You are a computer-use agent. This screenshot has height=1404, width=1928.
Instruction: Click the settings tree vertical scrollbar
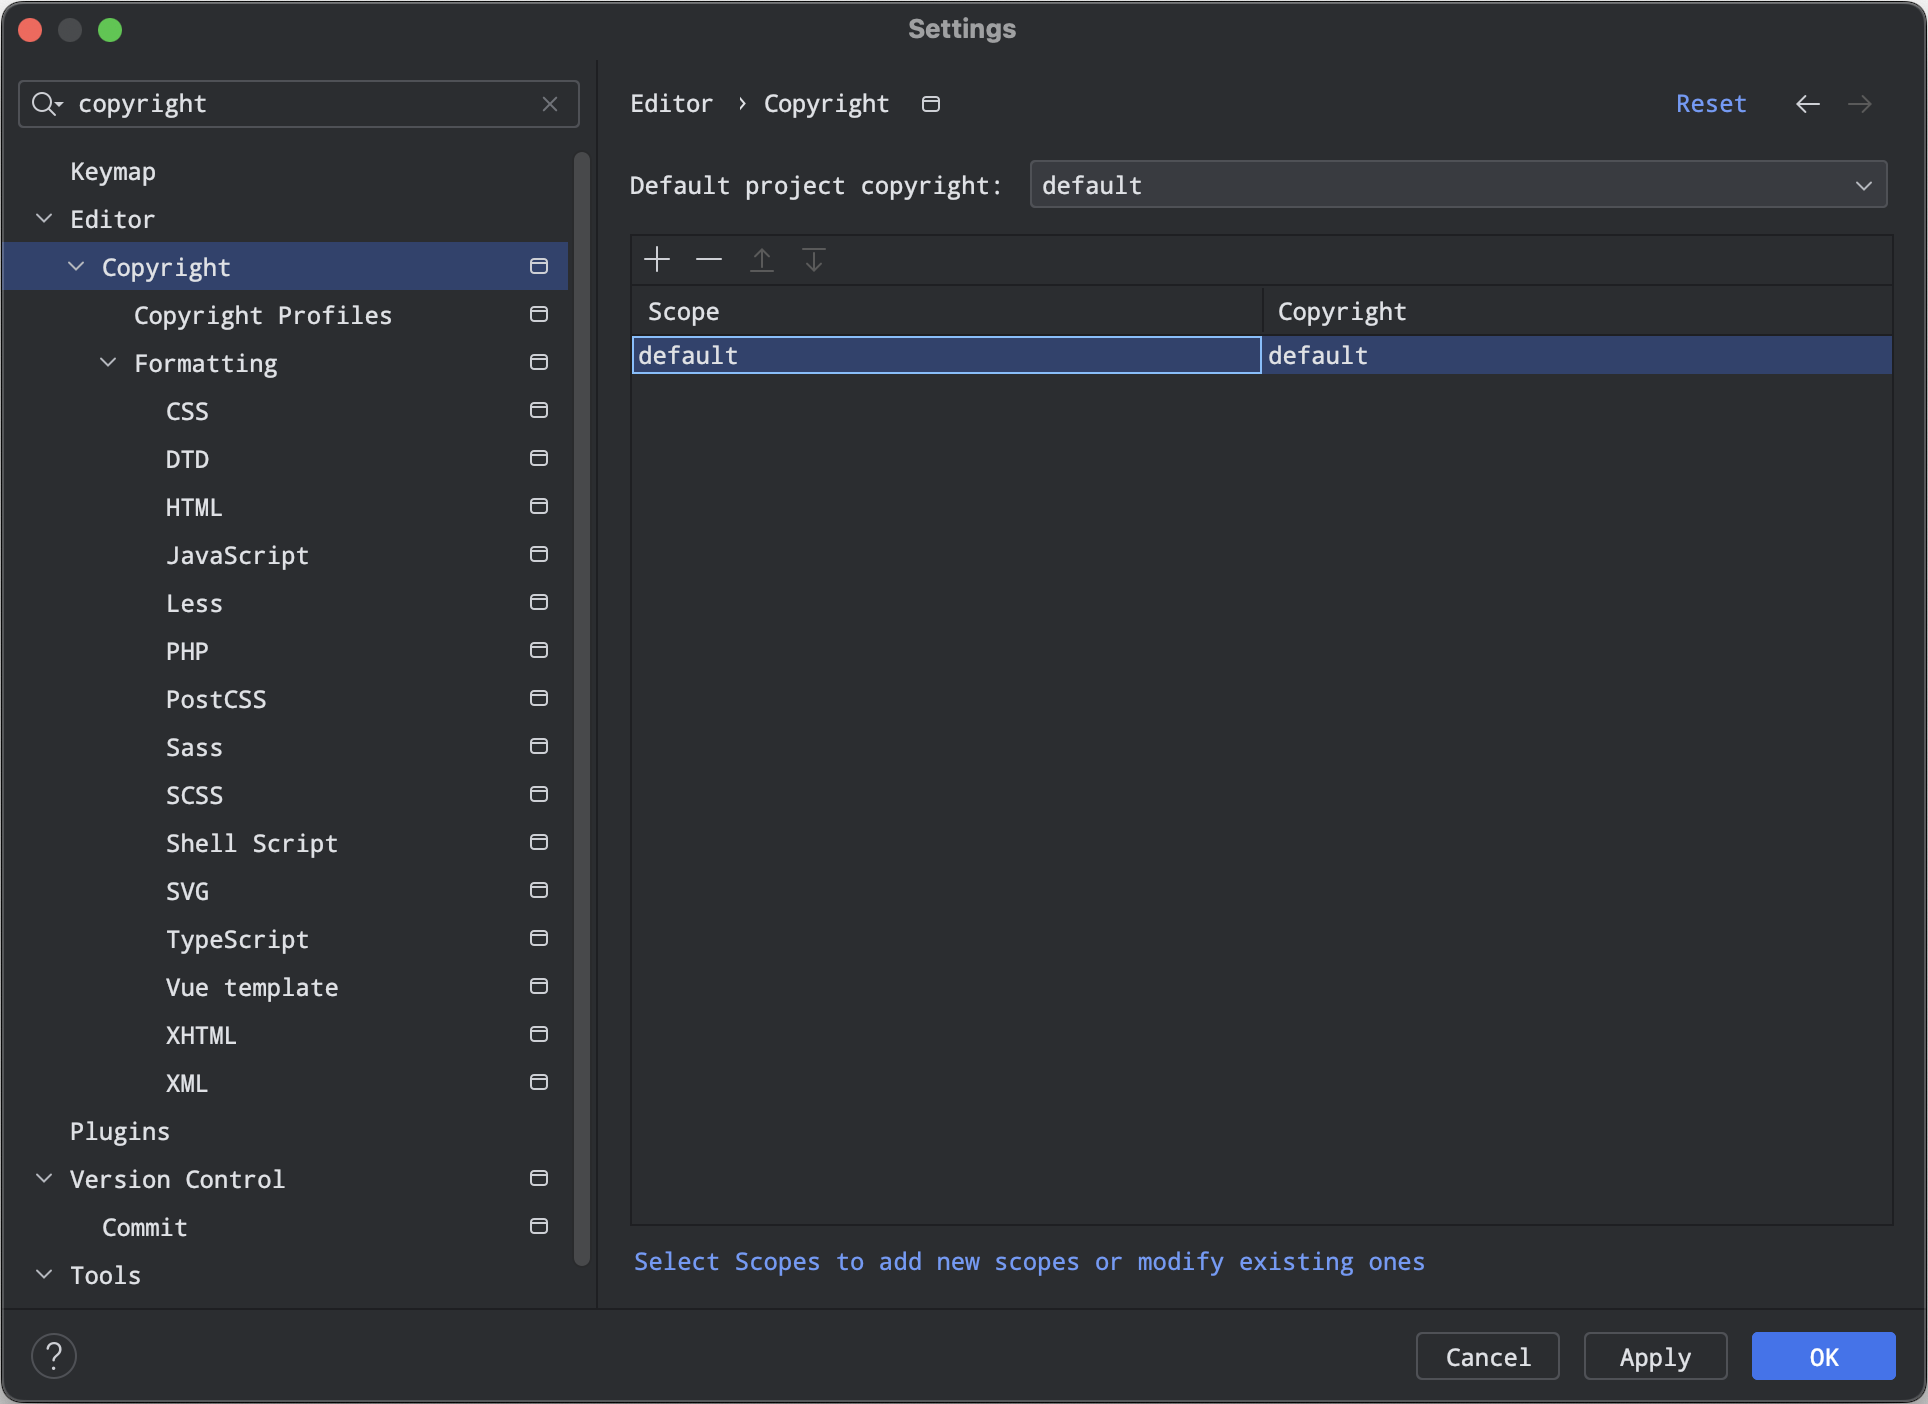click(582, 700)
